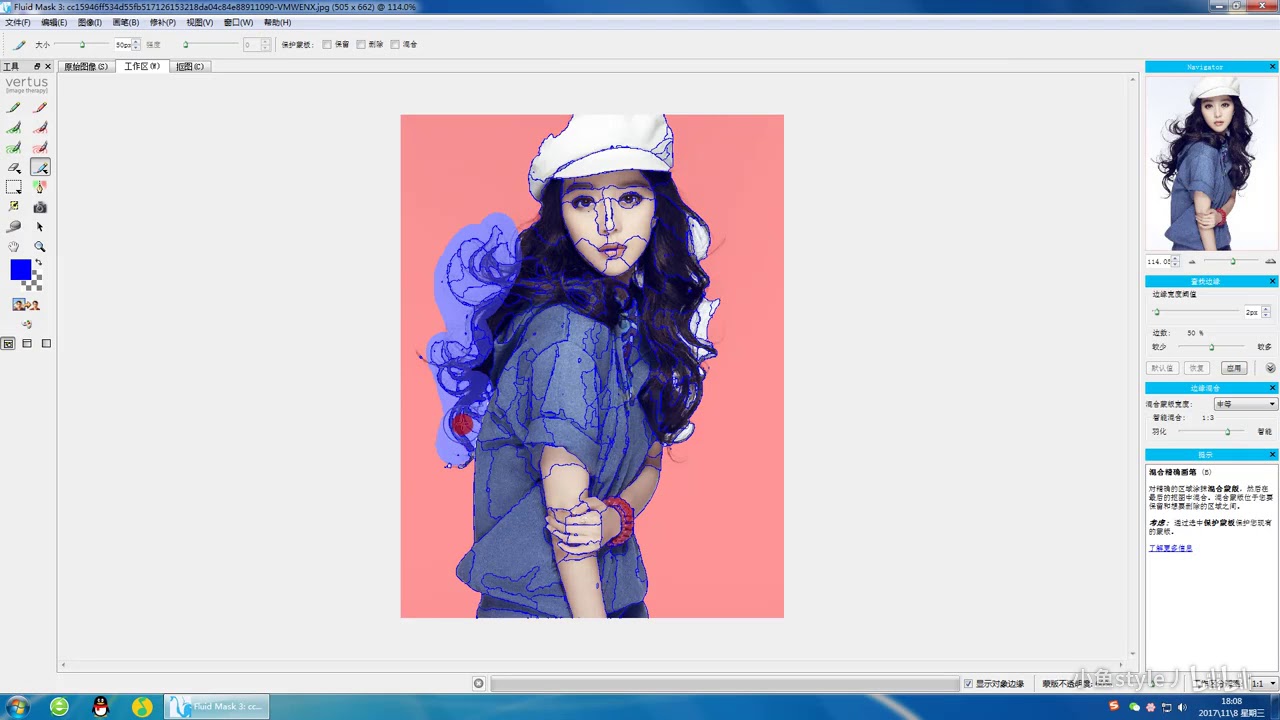
Task: Click the Windows Start button
Action: point(17,707)
